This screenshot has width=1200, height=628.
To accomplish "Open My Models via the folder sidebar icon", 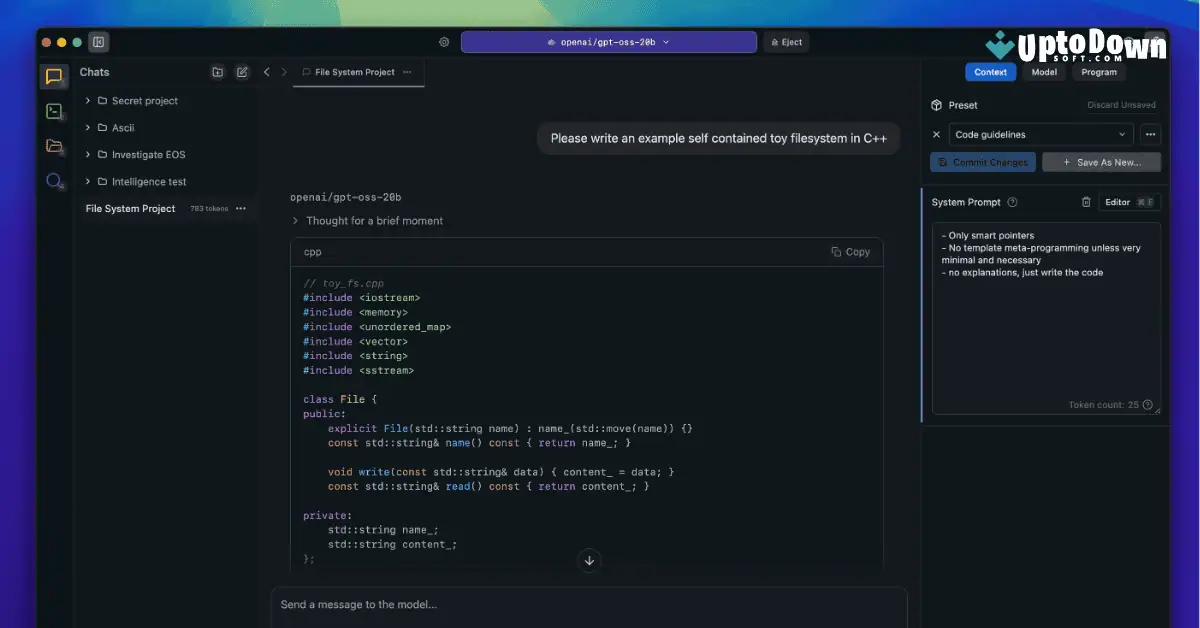I will tap(54, 145).
